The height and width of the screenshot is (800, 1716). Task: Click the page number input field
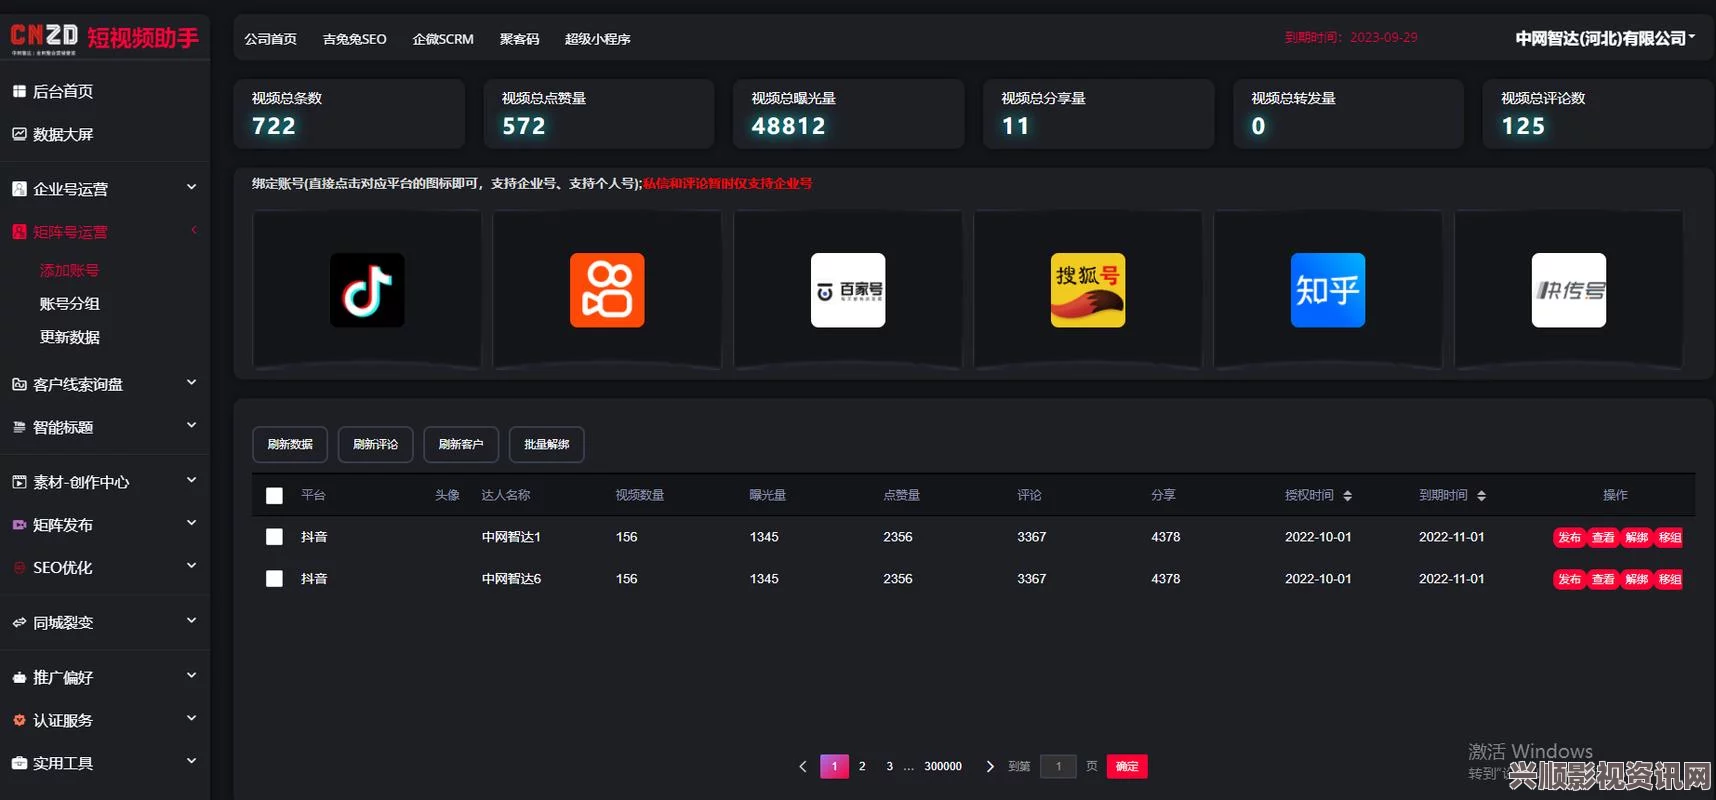(1058, 767)
